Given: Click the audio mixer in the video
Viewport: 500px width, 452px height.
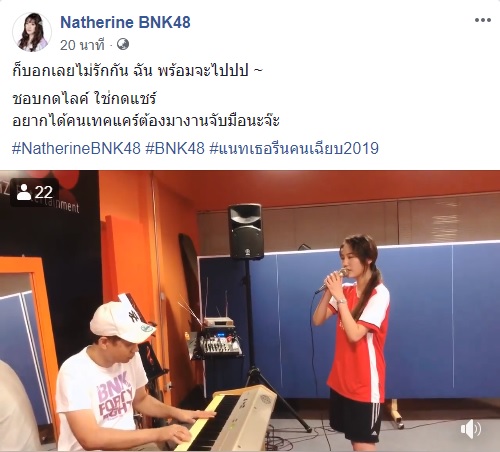Looking at the screenshot, I should tap(220, 345).
